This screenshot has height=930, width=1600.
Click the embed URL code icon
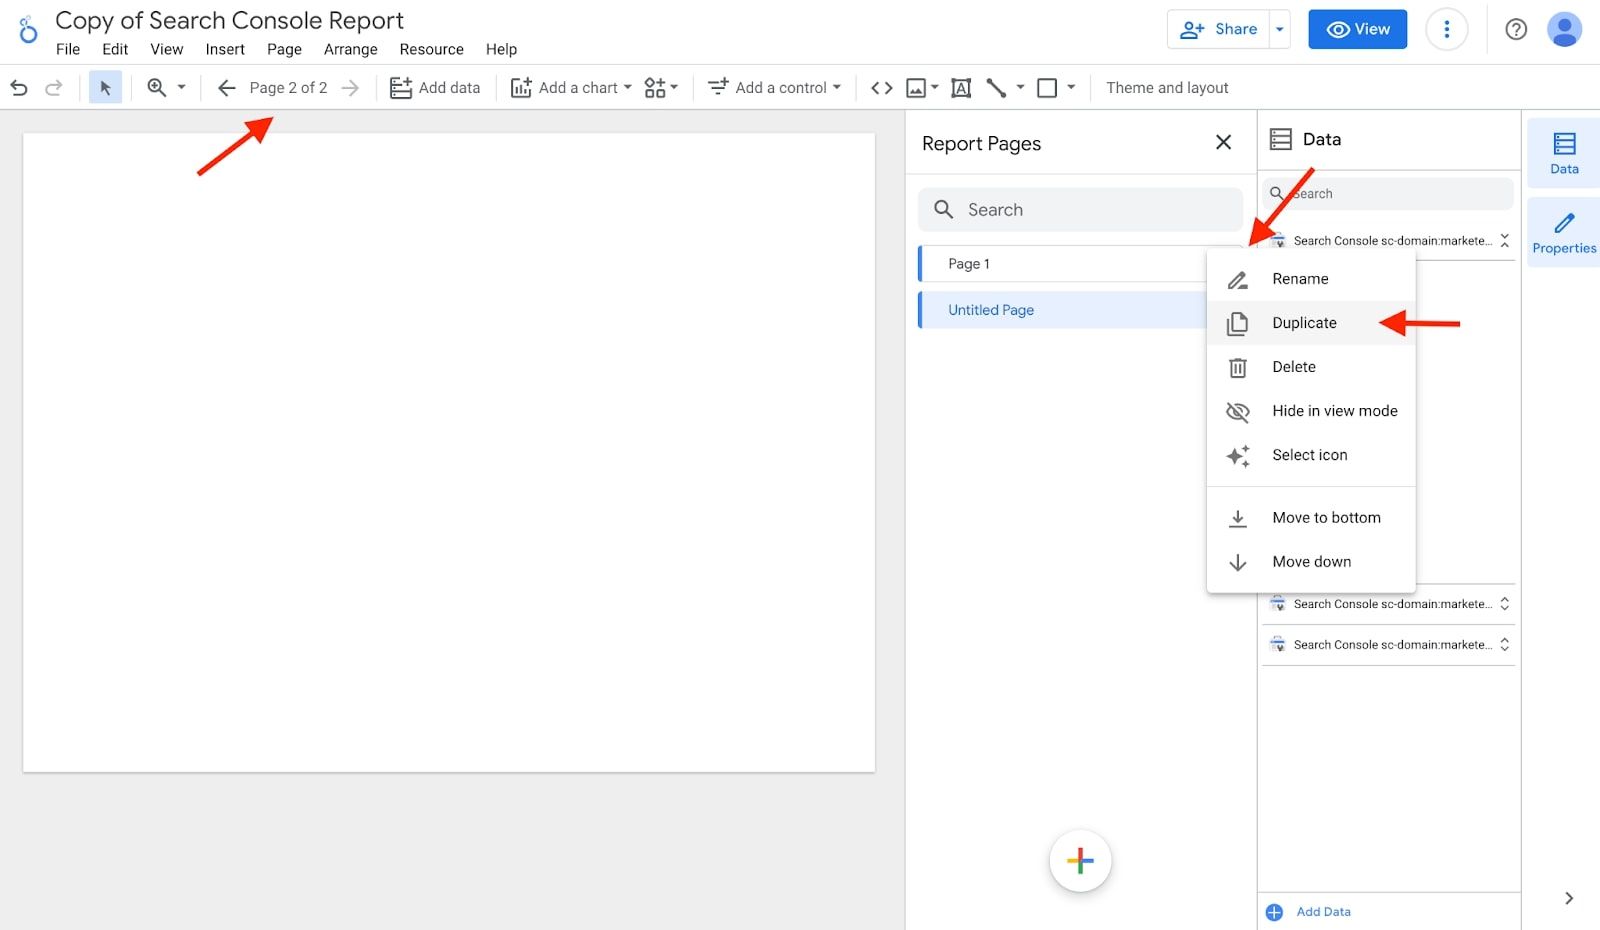[881, 88]
